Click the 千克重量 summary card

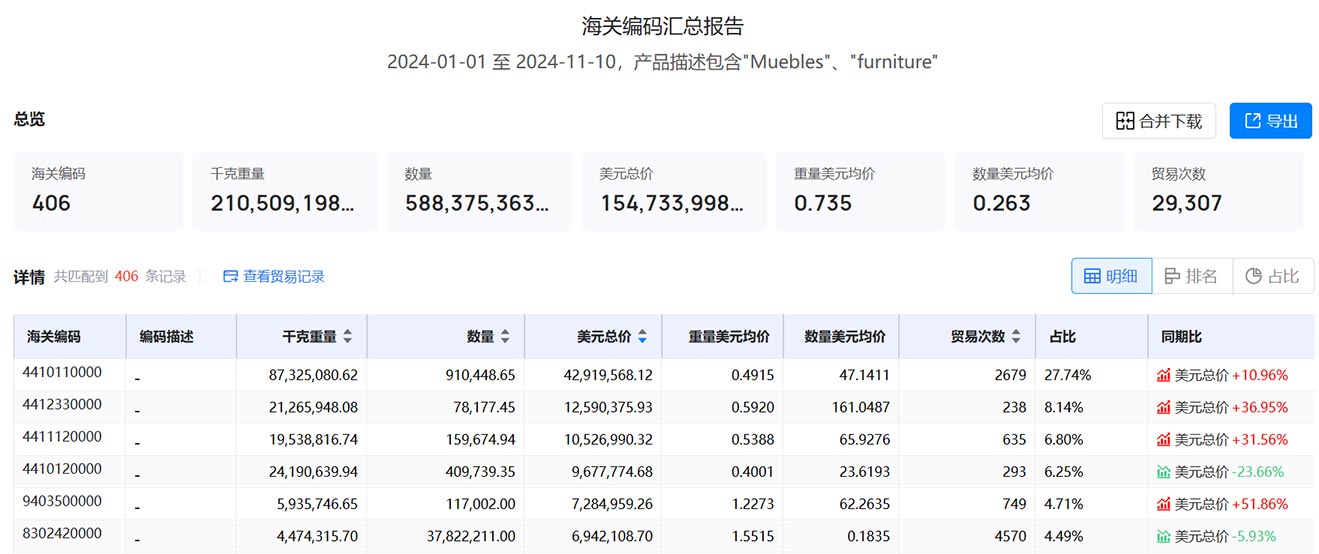tap(285, 191)
